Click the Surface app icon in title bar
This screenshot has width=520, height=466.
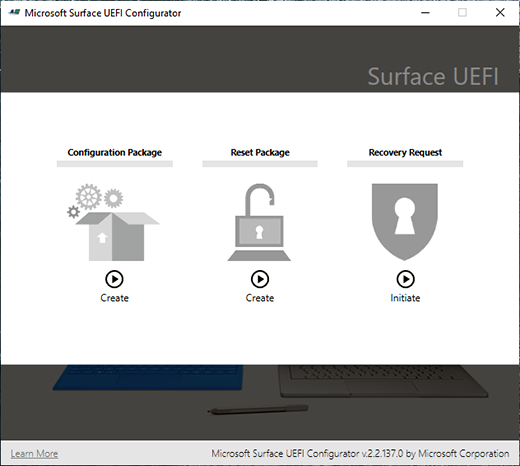click(14, 13)
